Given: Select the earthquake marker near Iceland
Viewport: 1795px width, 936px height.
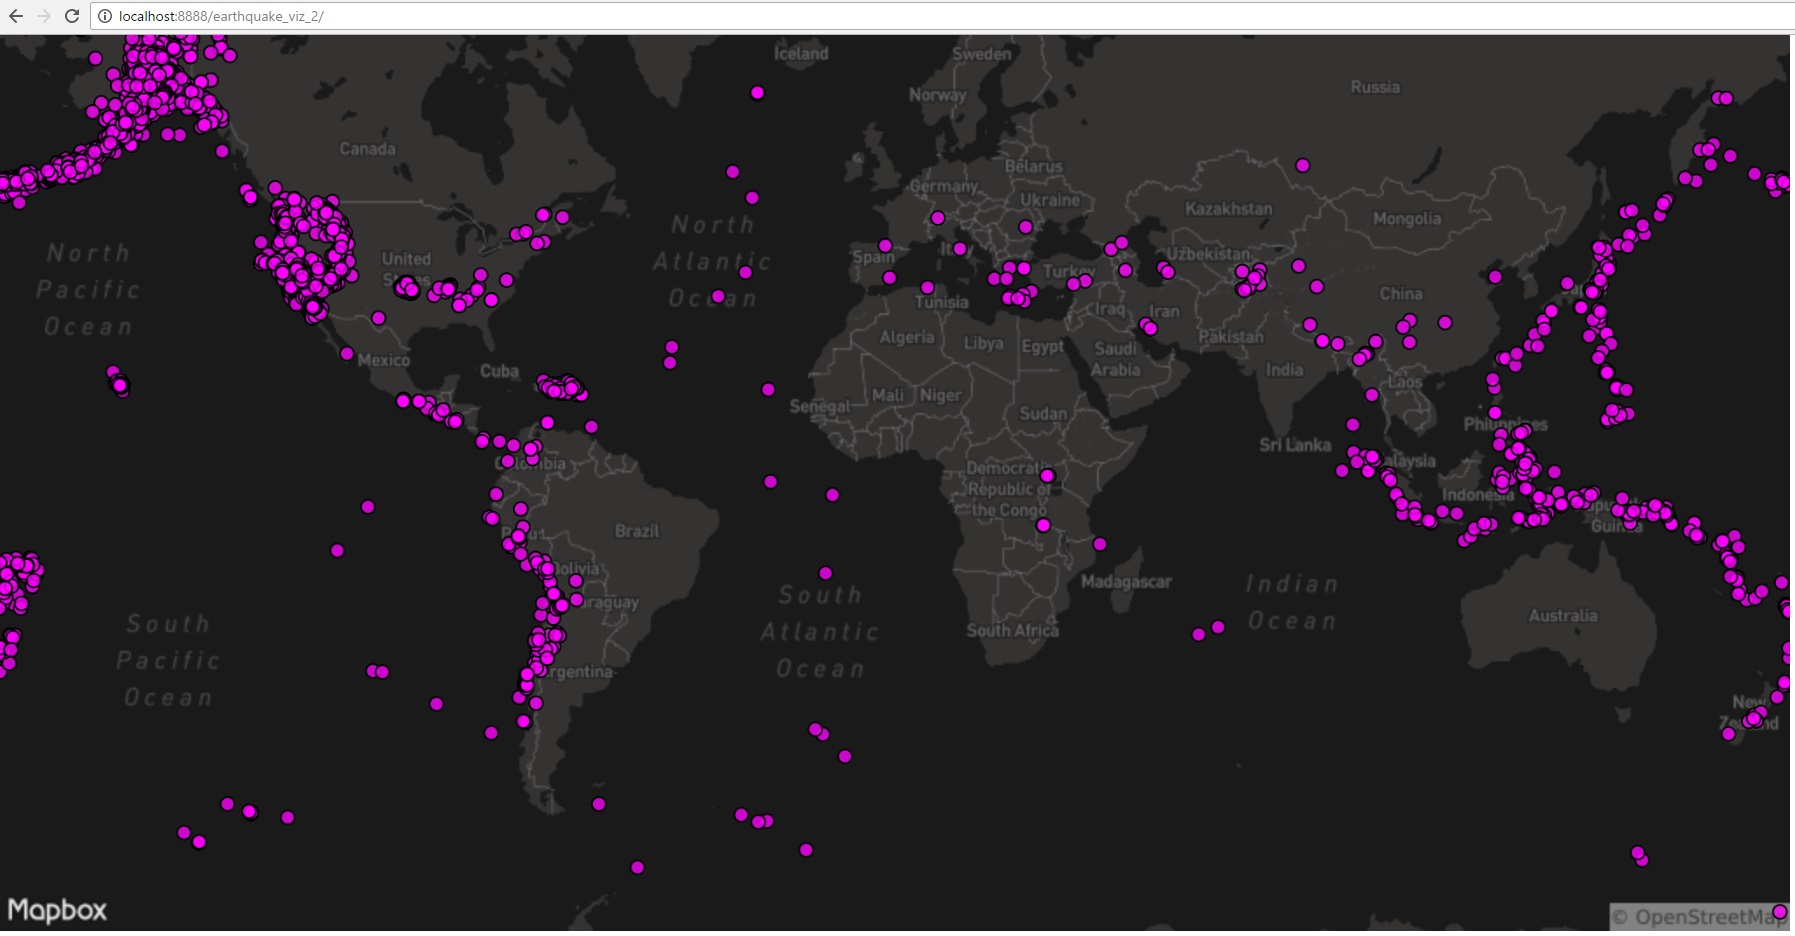Looking at the screenshot, I should tap(757, 92).
